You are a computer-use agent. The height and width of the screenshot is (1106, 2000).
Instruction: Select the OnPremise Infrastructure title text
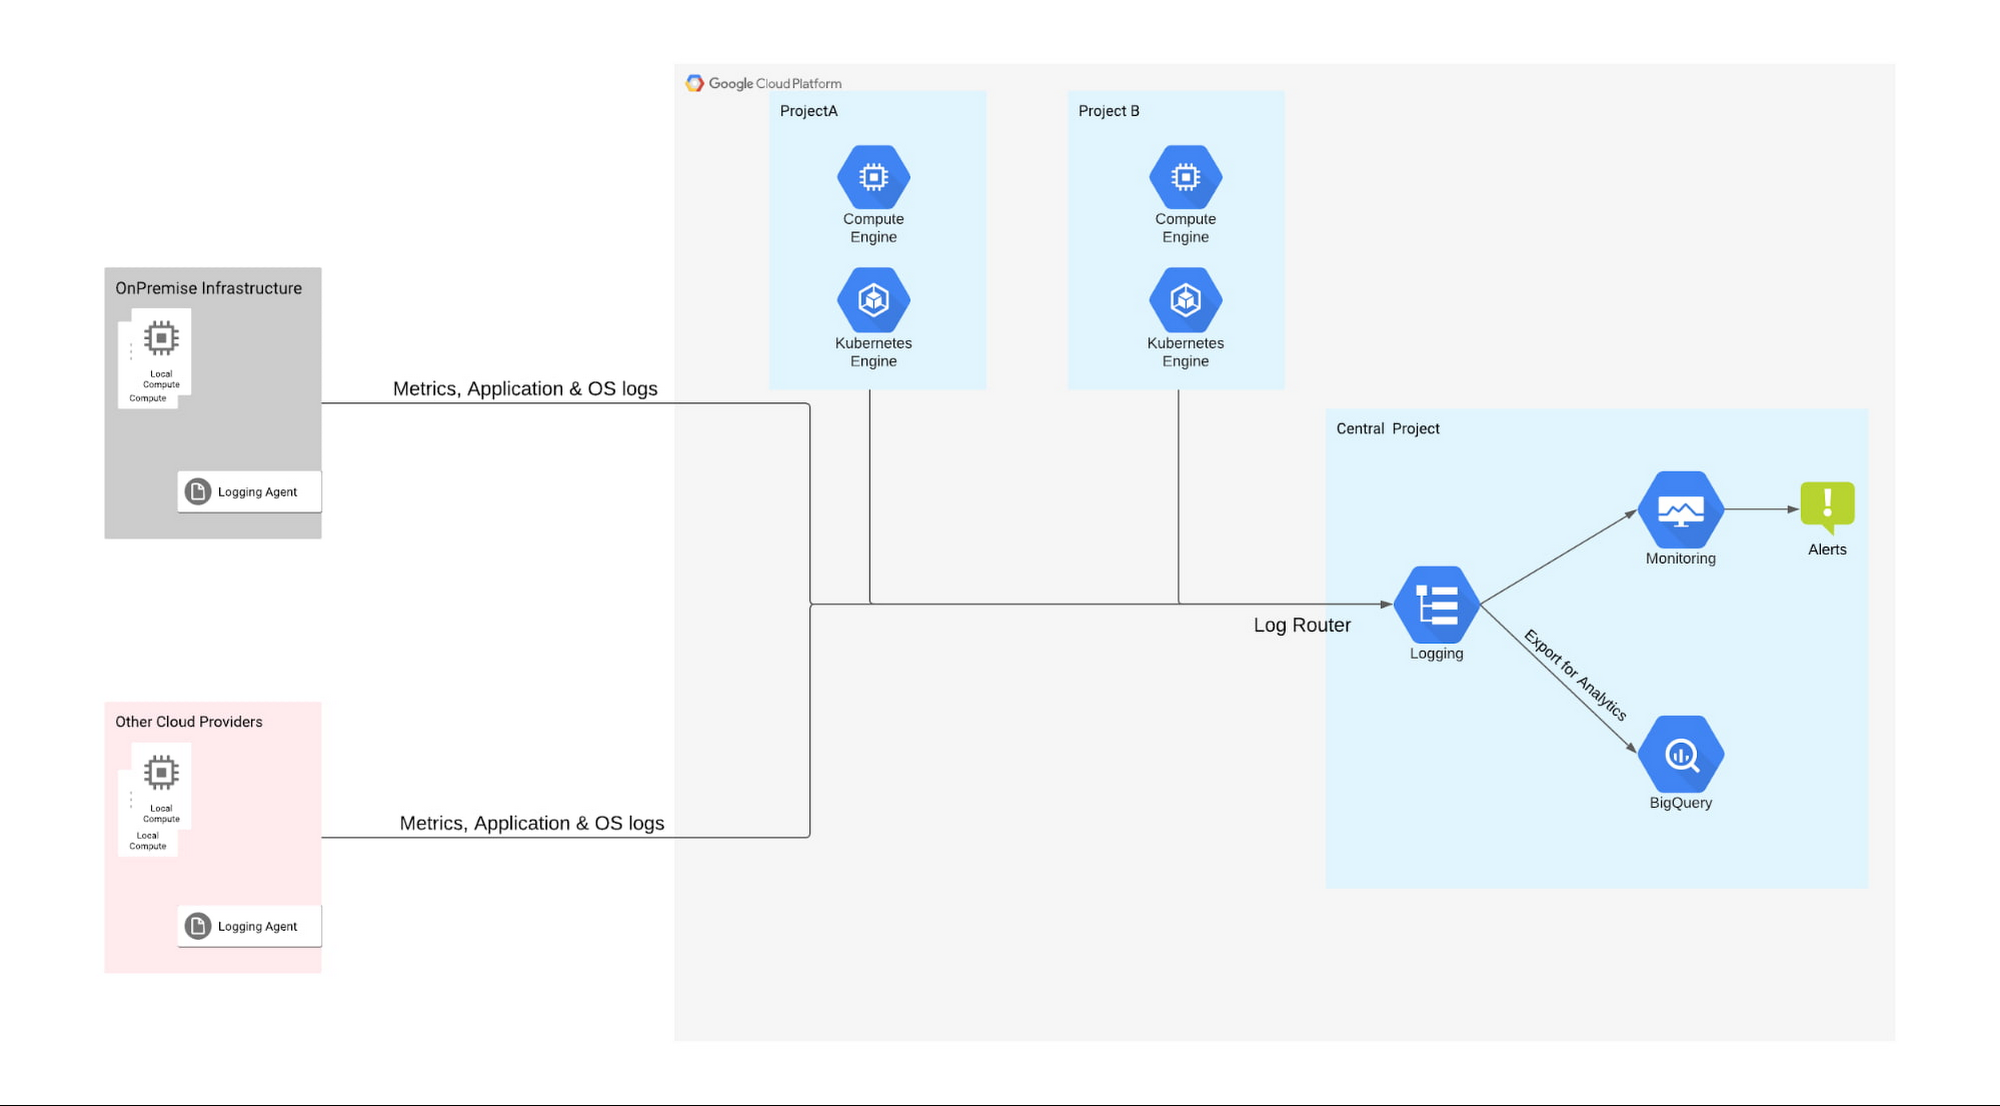click(x=208, y=288)
